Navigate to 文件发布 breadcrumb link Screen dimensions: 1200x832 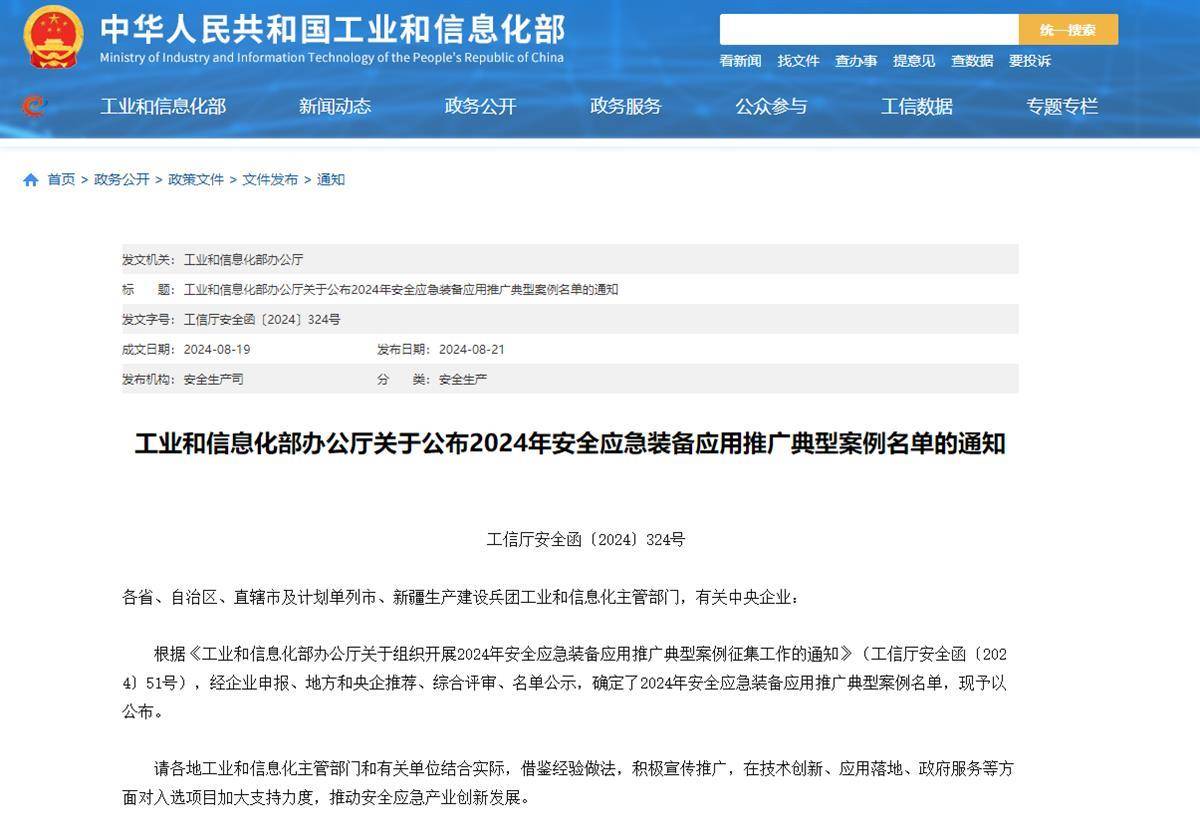(270, 180)
